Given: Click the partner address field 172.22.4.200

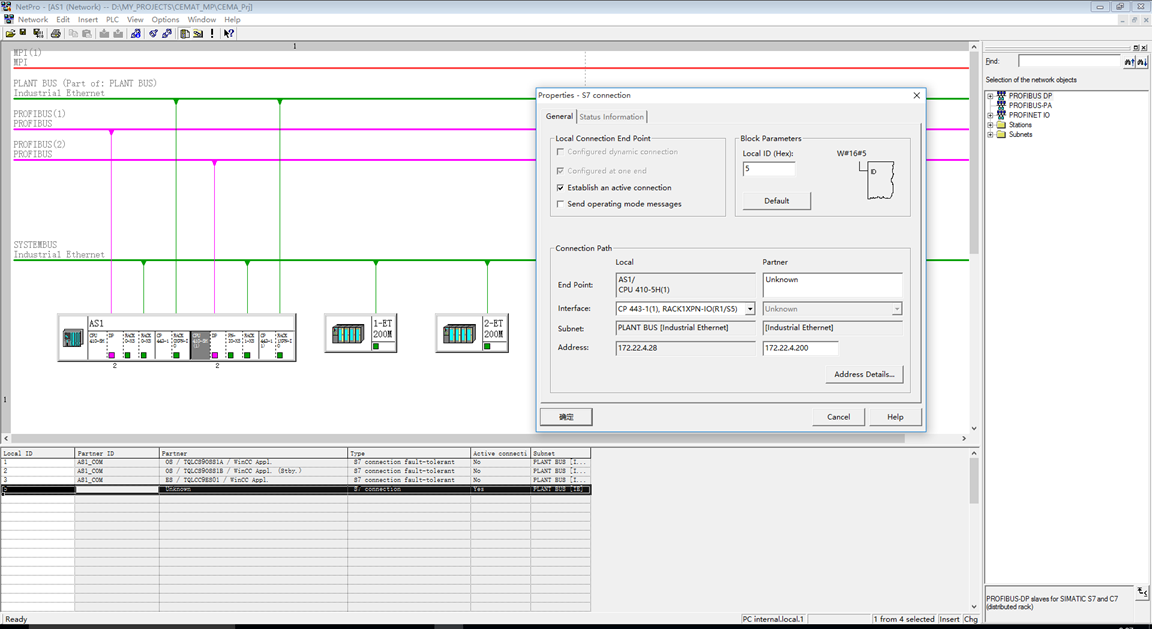Looking at the screenshot, I should click(800, 348).
